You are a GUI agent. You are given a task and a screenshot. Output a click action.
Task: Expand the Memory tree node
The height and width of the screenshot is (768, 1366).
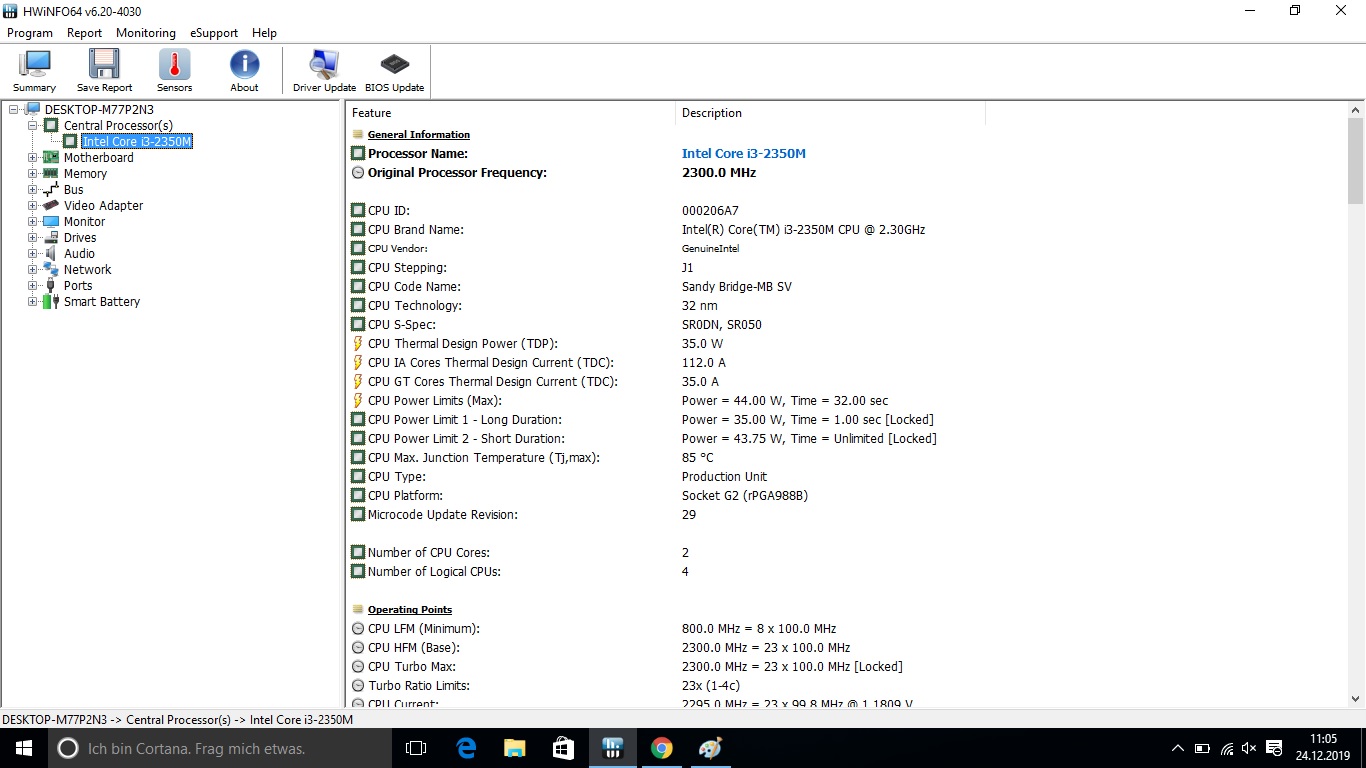tap(33, 173)
